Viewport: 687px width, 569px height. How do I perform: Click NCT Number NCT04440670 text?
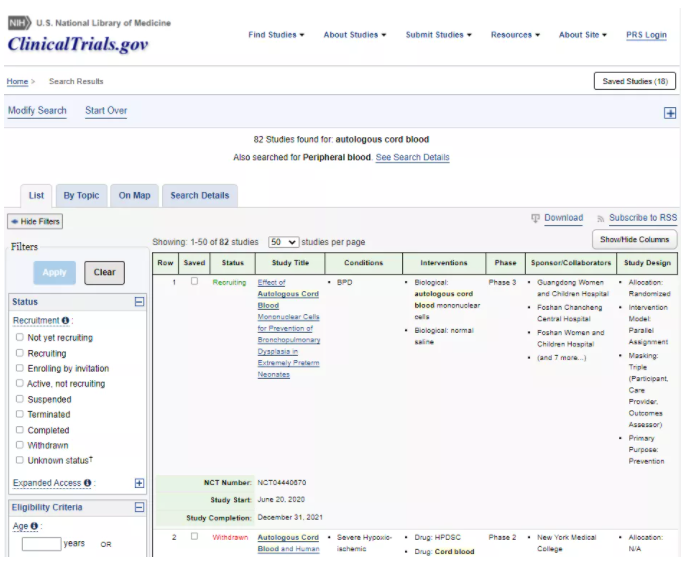pos(282,483)
